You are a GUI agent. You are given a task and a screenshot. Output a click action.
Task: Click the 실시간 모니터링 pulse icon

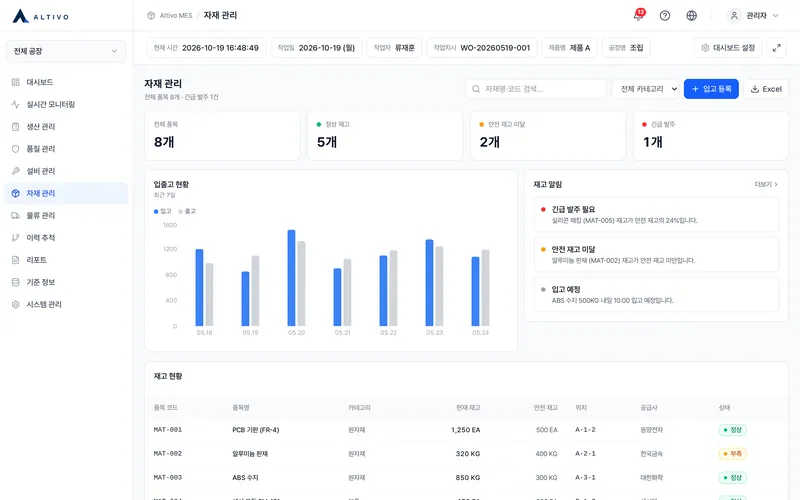click(x=16, y=104)
